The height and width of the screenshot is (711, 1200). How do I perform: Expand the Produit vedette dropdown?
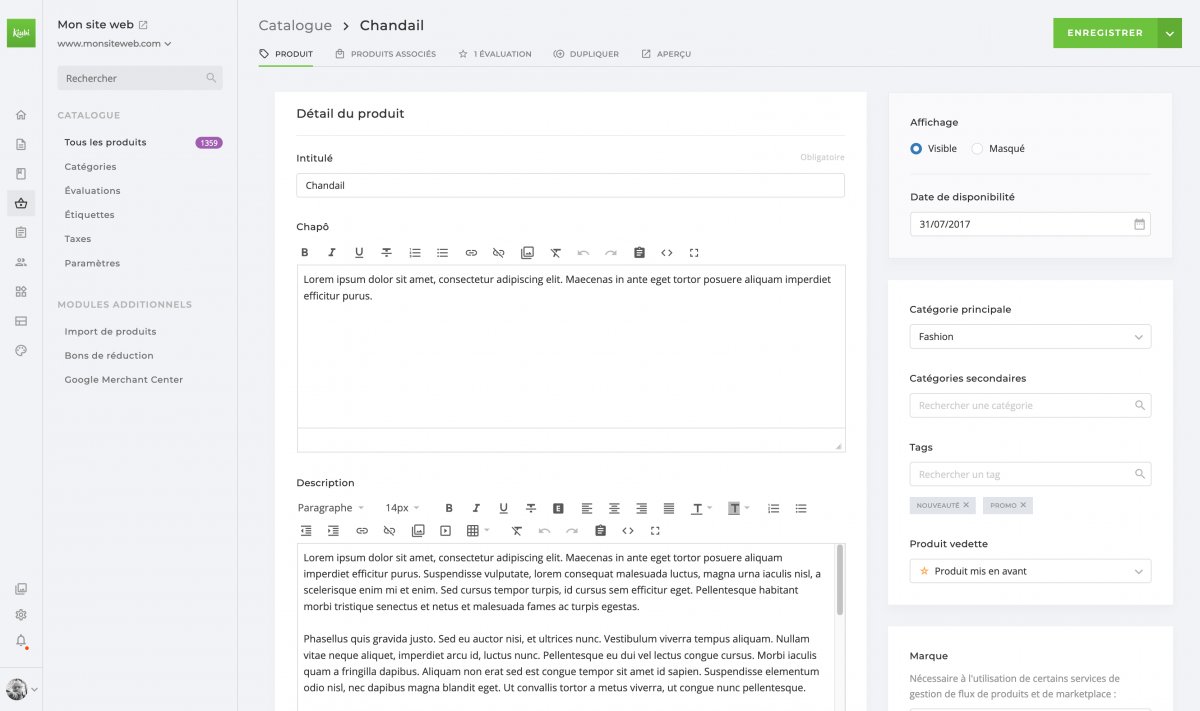click(1030, 571)
